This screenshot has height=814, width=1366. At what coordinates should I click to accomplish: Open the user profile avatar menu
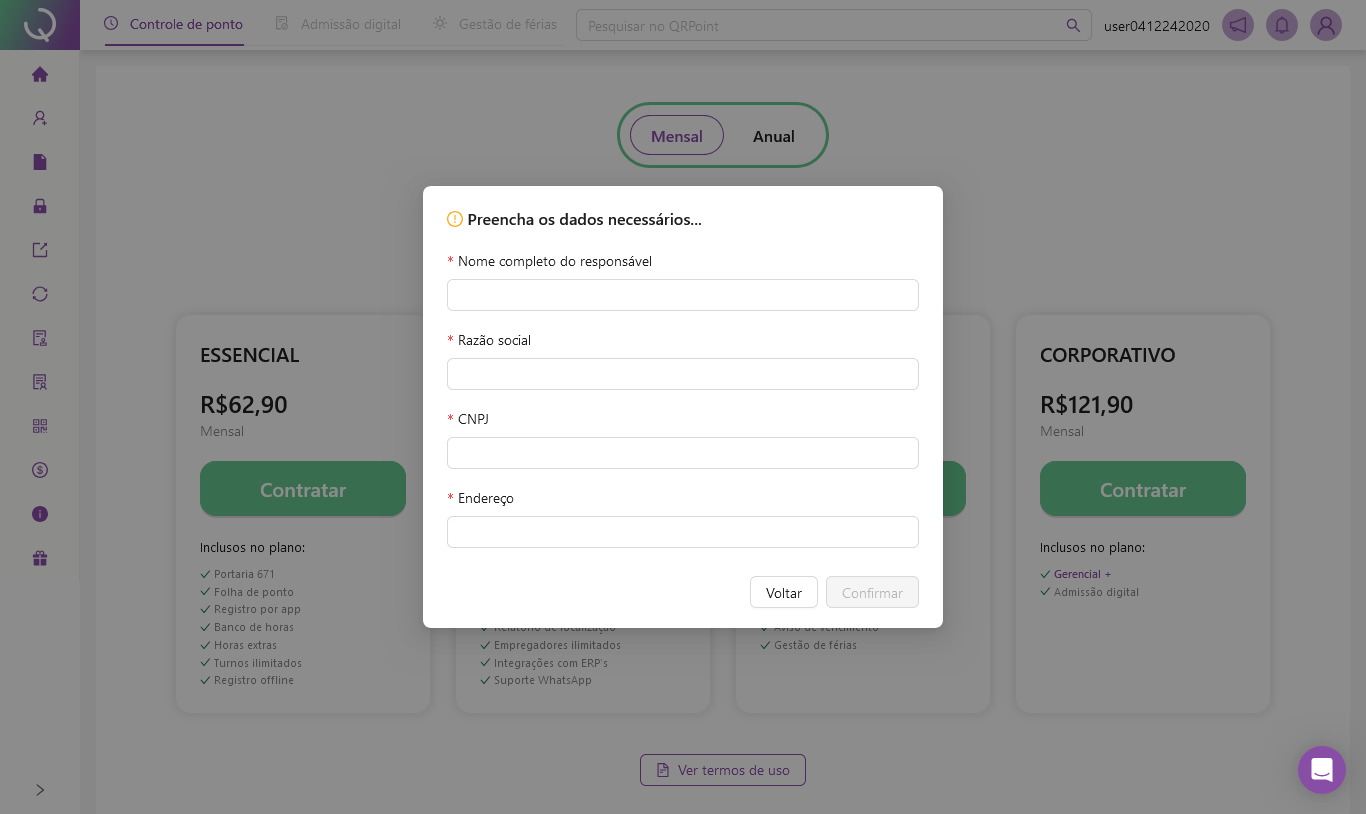point(1326,25)
